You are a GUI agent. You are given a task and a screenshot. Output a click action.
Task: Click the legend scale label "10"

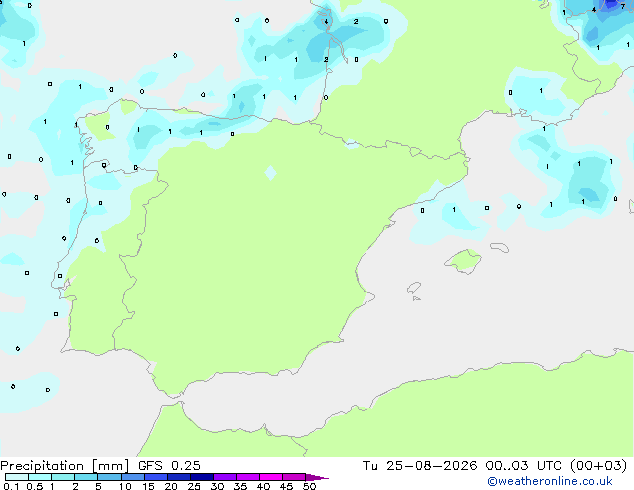tap(125, 486)
